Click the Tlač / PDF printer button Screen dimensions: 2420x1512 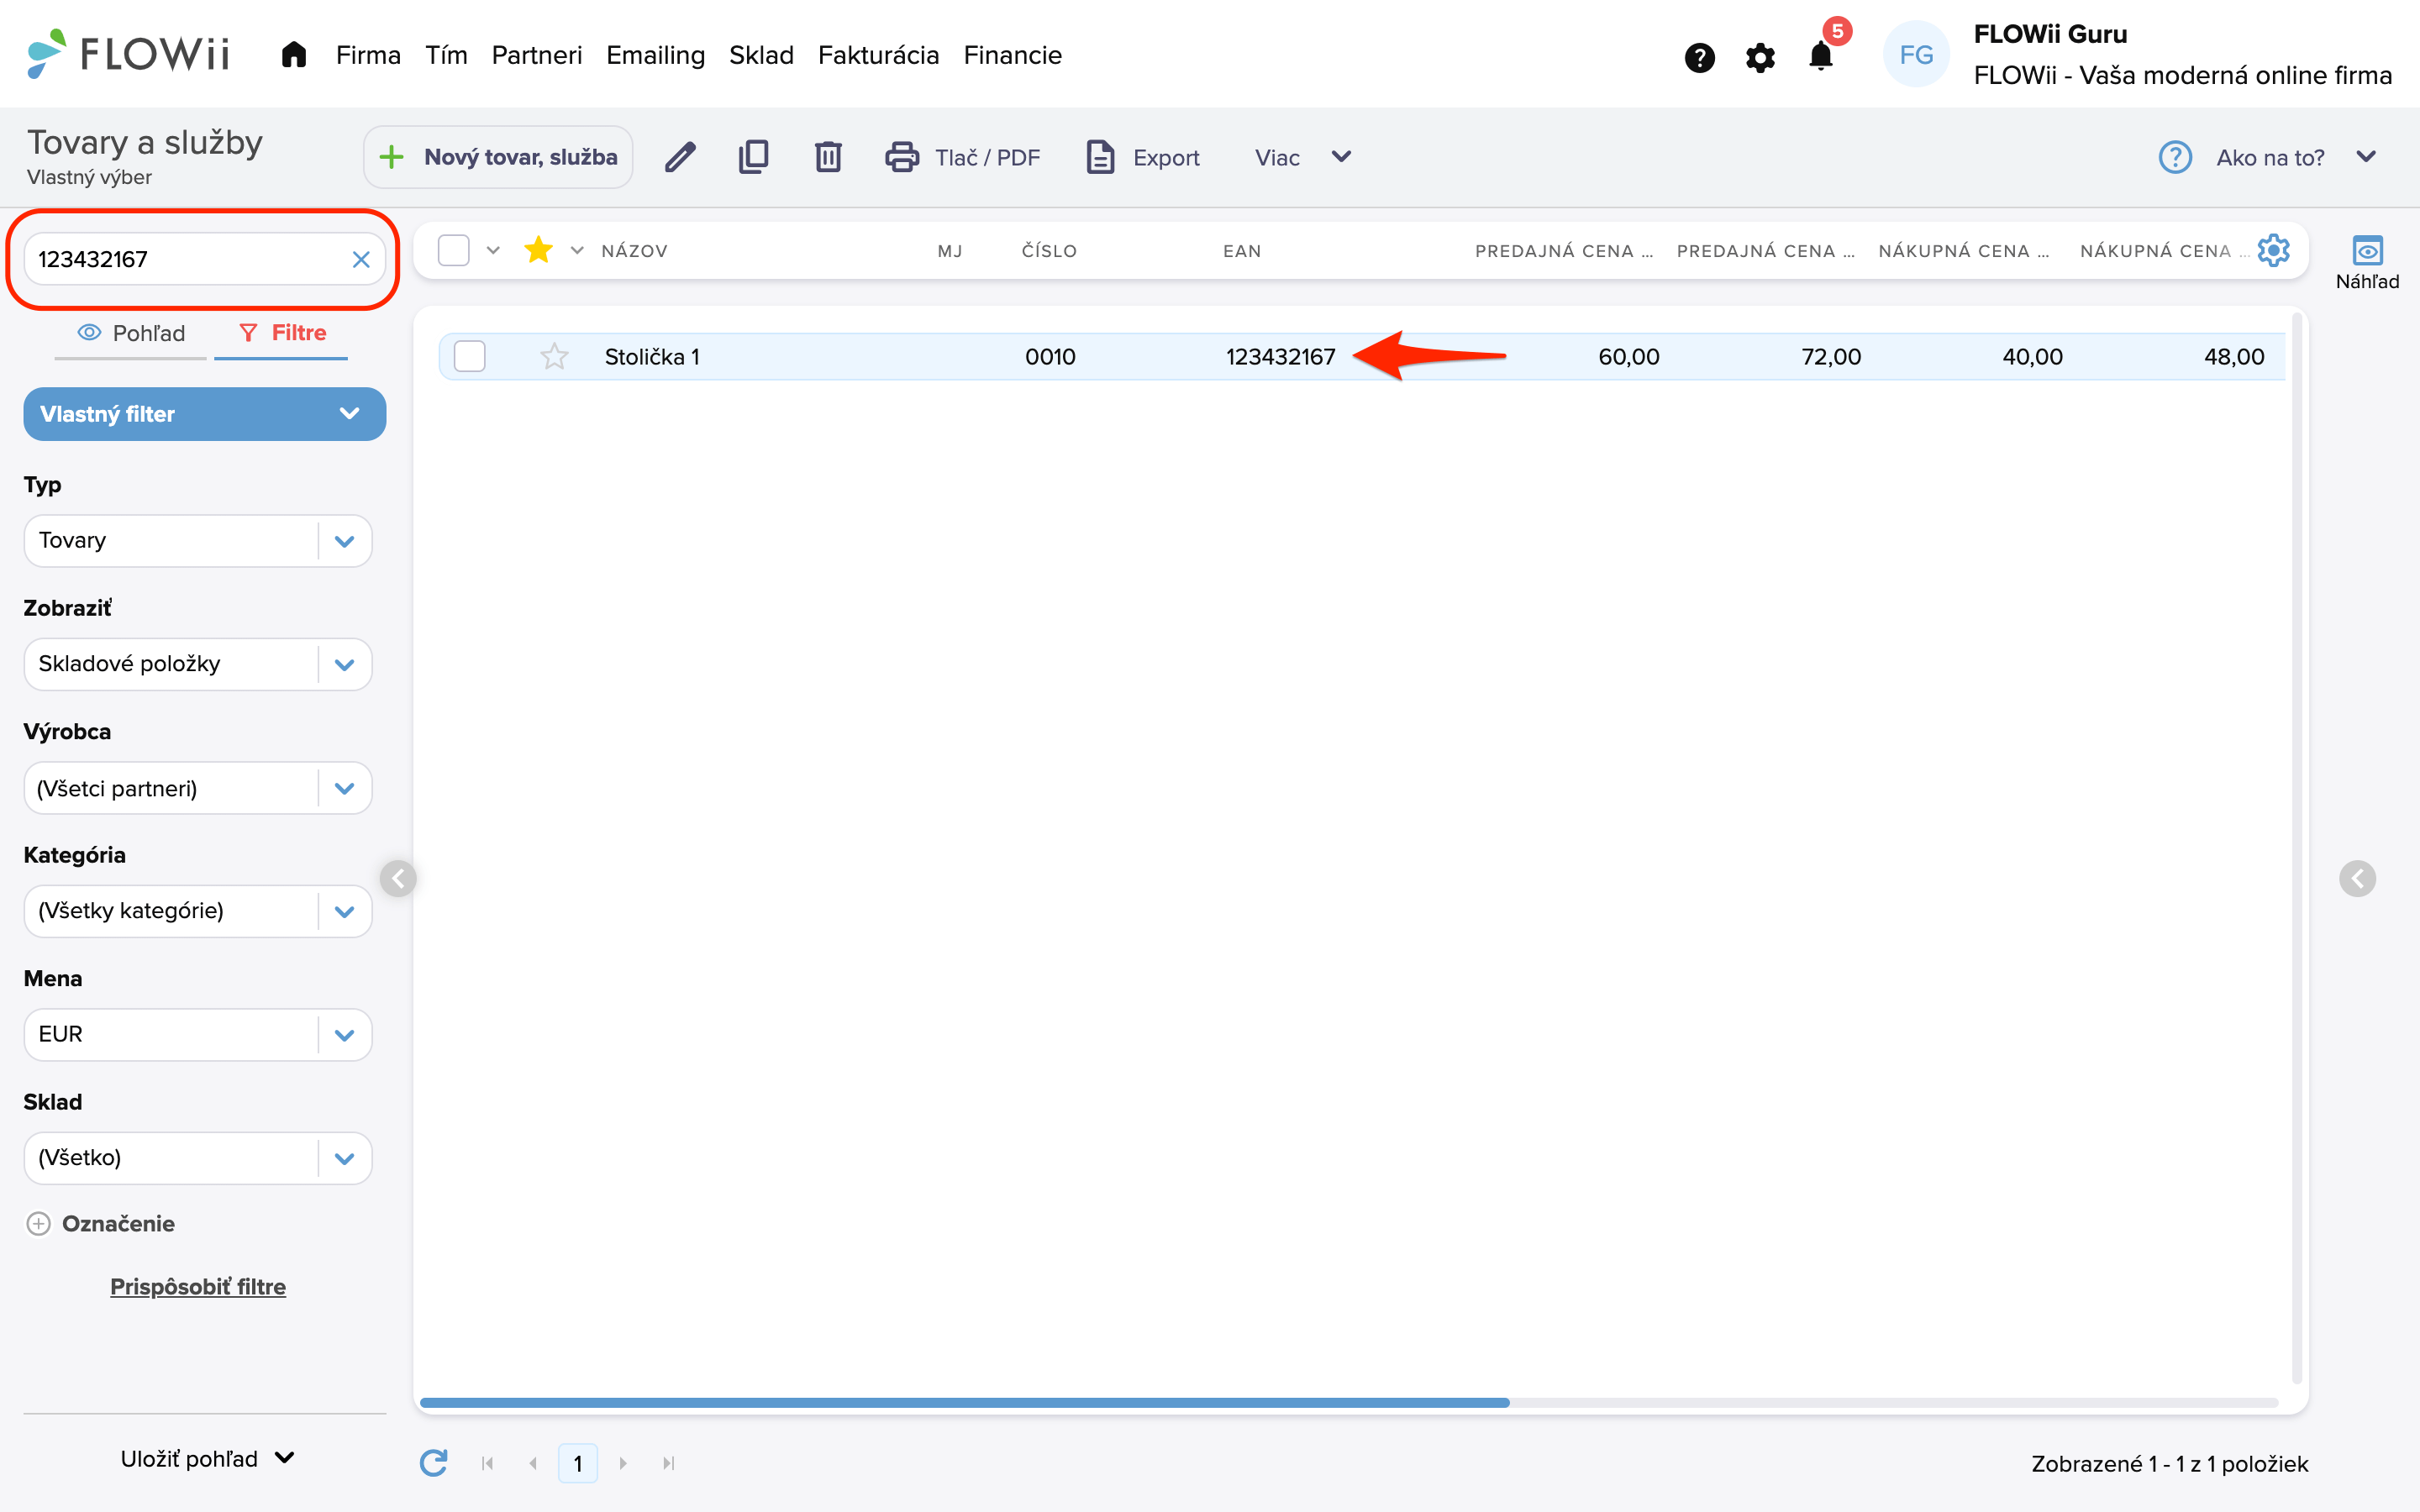[962, 157]
